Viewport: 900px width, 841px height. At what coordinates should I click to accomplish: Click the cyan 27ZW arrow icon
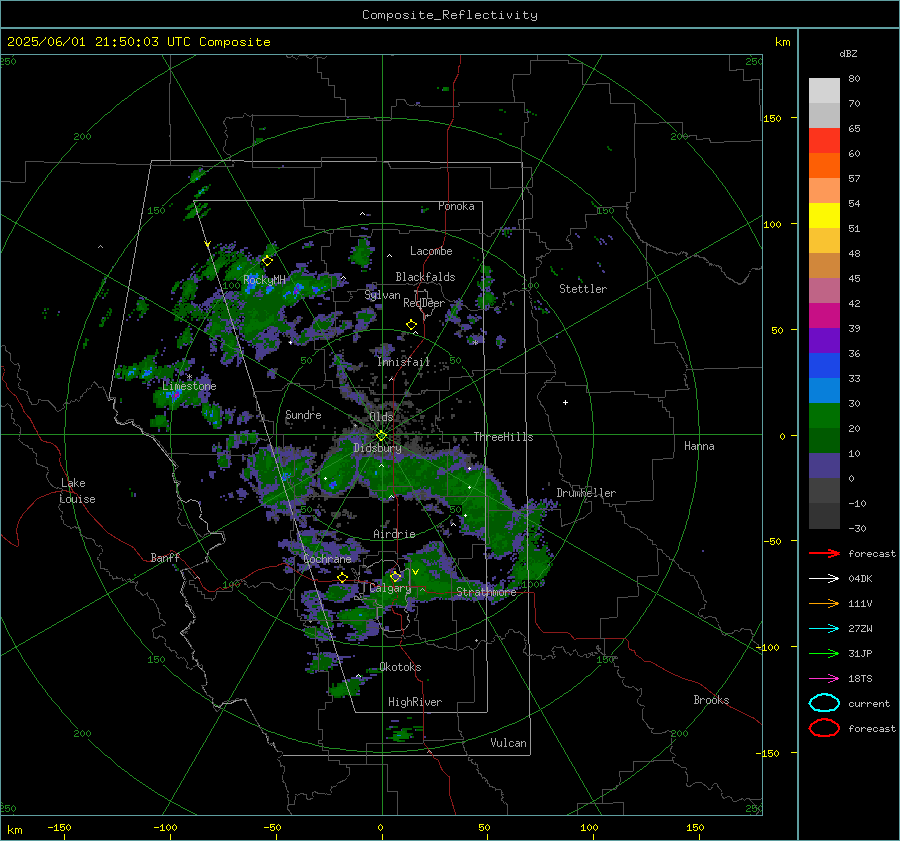(824, 629)
